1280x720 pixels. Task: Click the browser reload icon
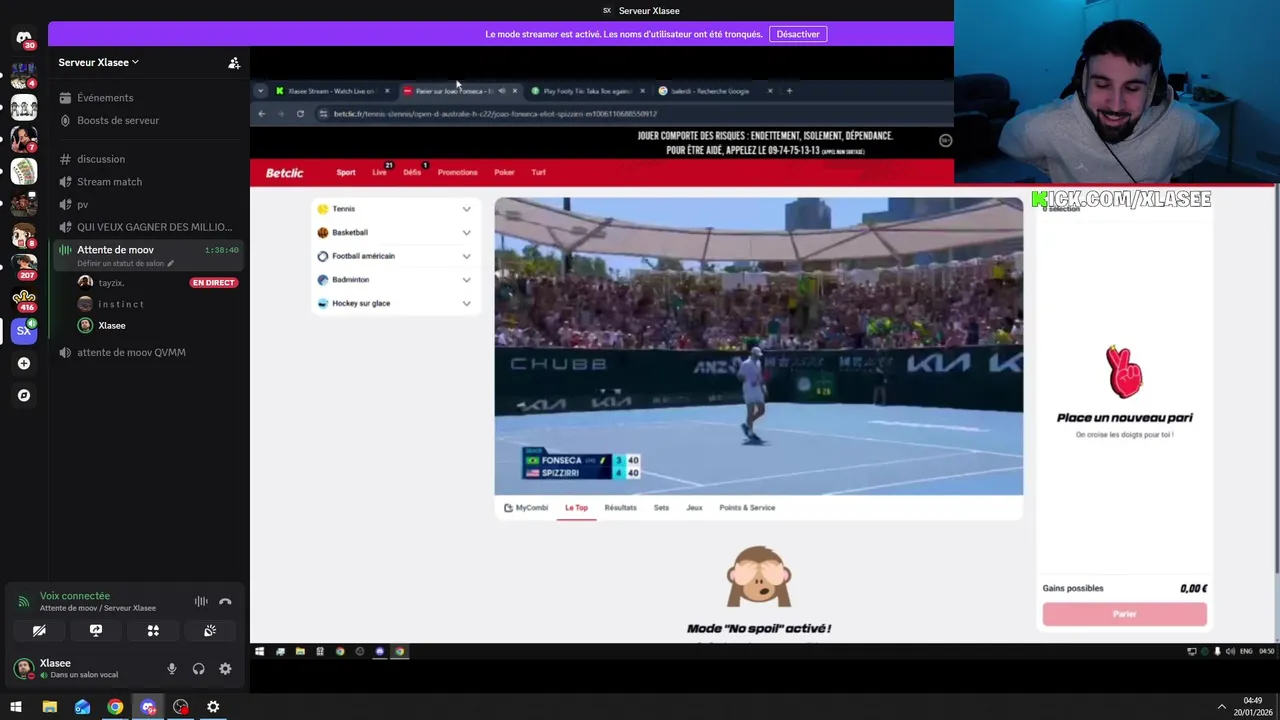(x=300, y=114)
